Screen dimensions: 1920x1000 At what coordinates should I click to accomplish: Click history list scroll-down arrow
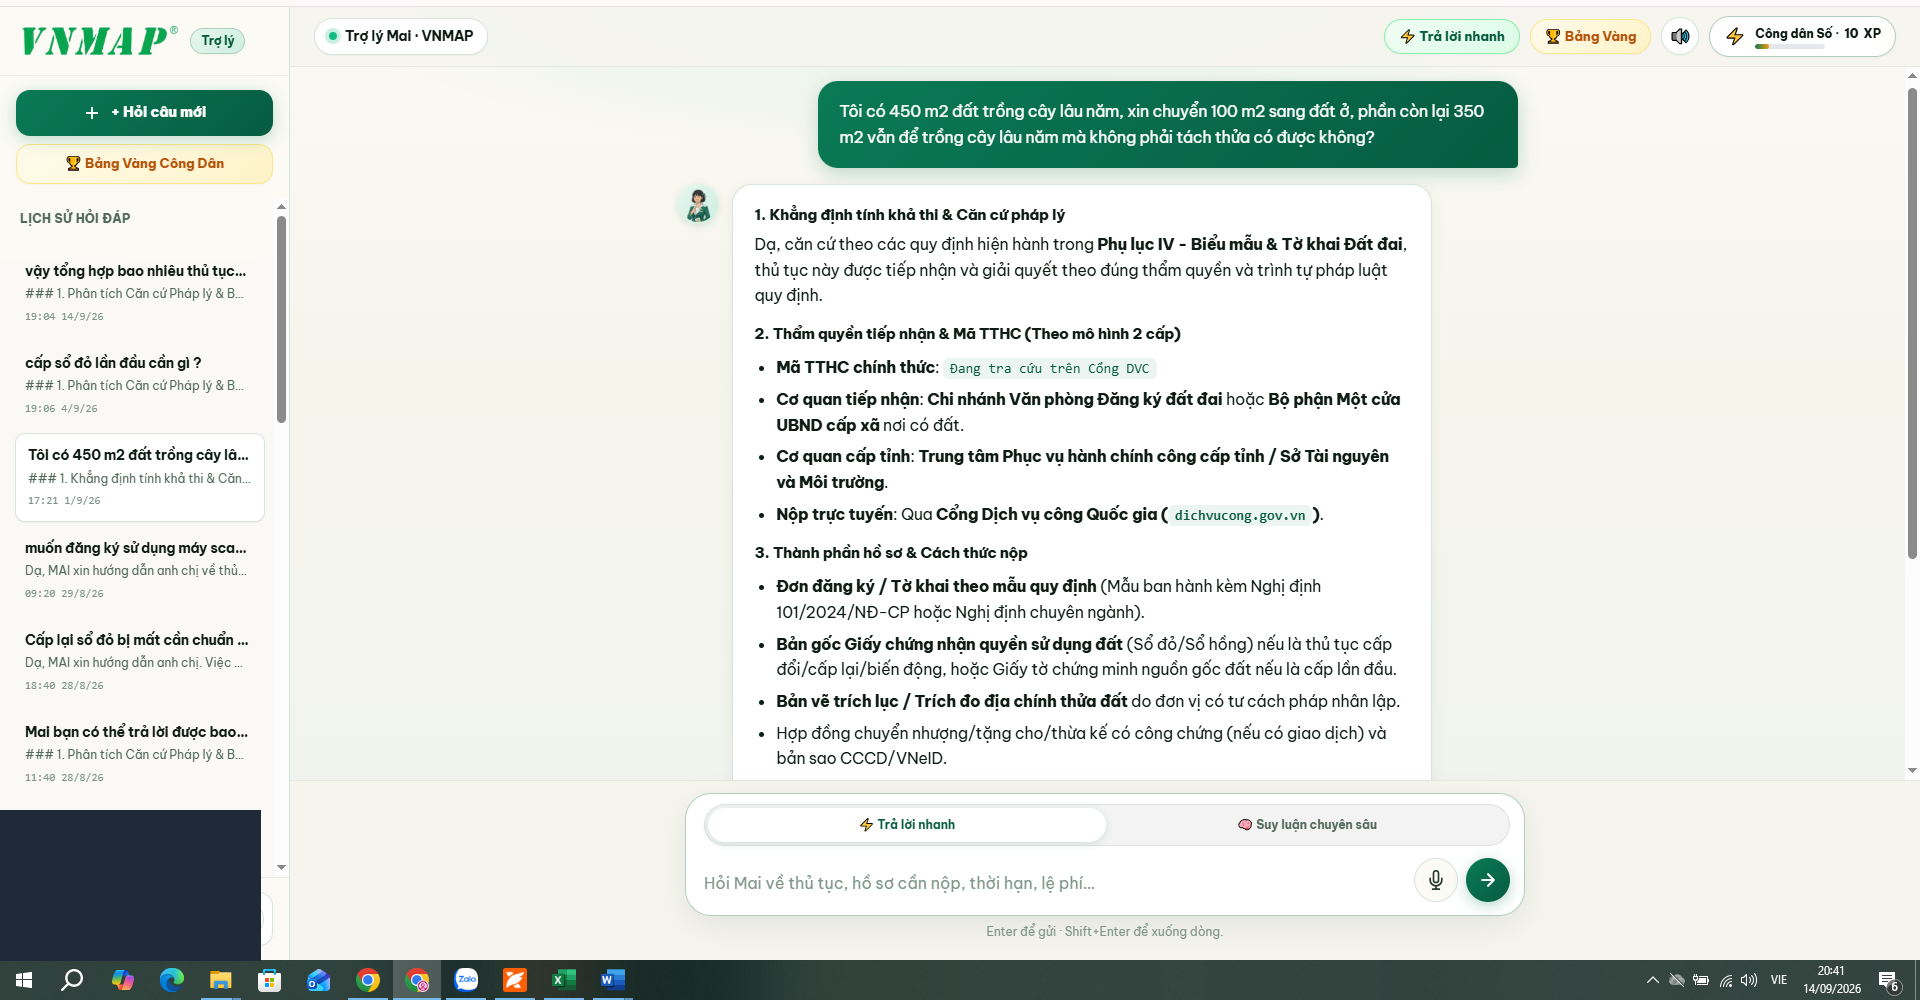281,867
